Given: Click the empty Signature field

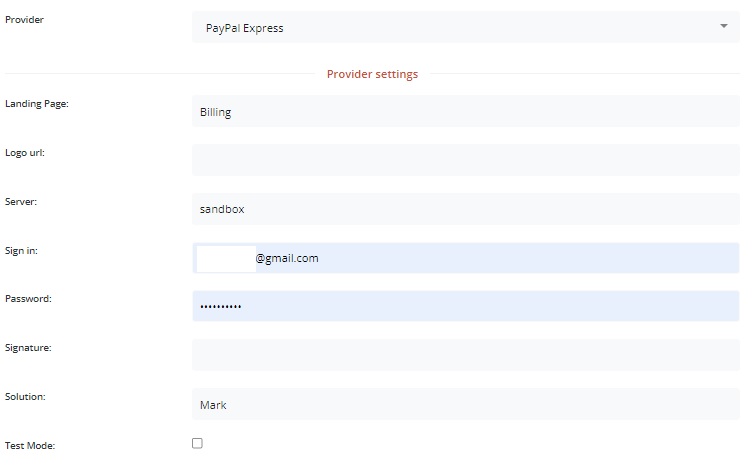Looking at the screenshot, I should pos(465,355).
